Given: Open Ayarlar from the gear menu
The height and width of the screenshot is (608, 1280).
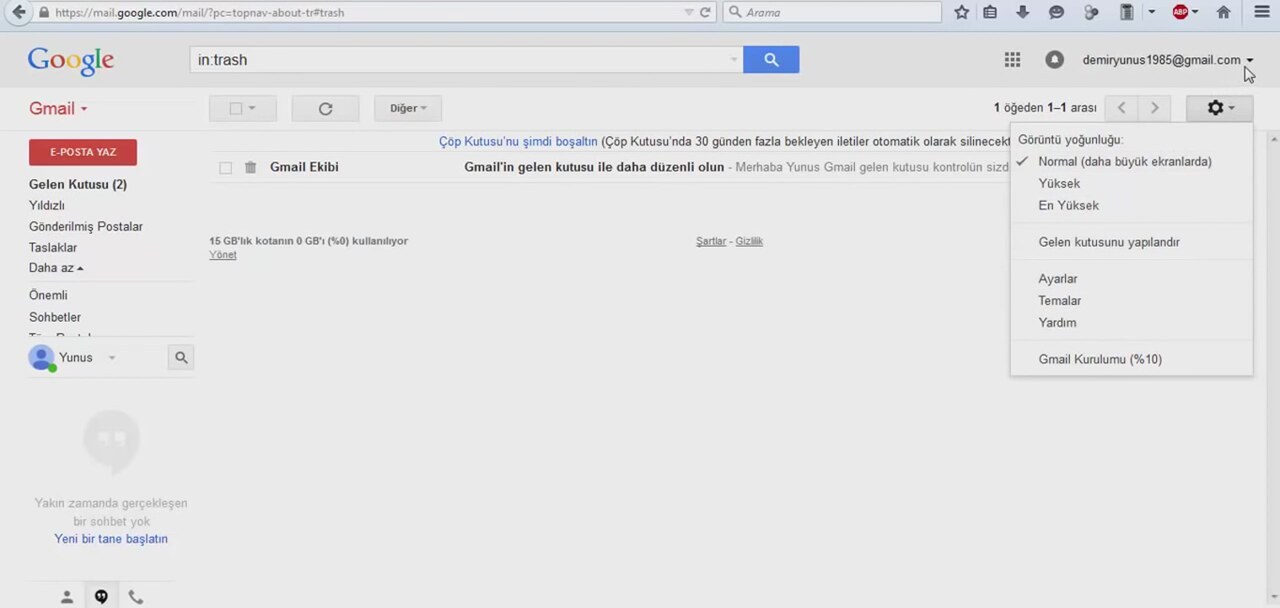Looking at the screenshot, I should (x=1058, y=279).
